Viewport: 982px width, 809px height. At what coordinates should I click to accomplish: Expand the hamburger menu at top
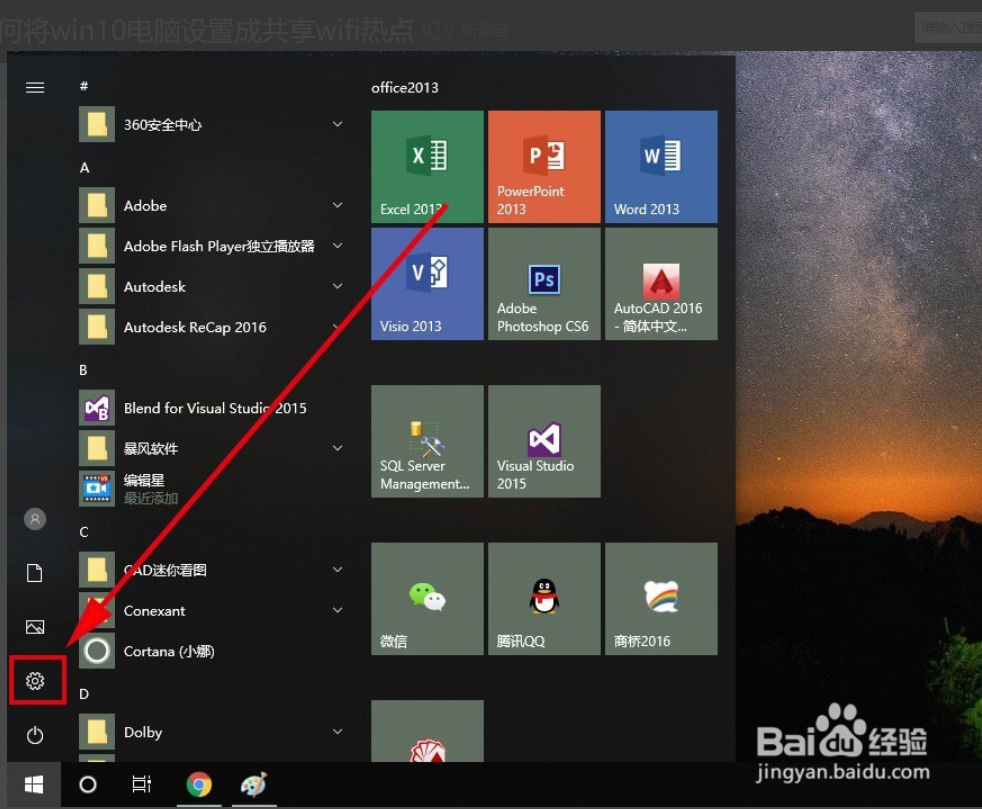coord(35,88)
